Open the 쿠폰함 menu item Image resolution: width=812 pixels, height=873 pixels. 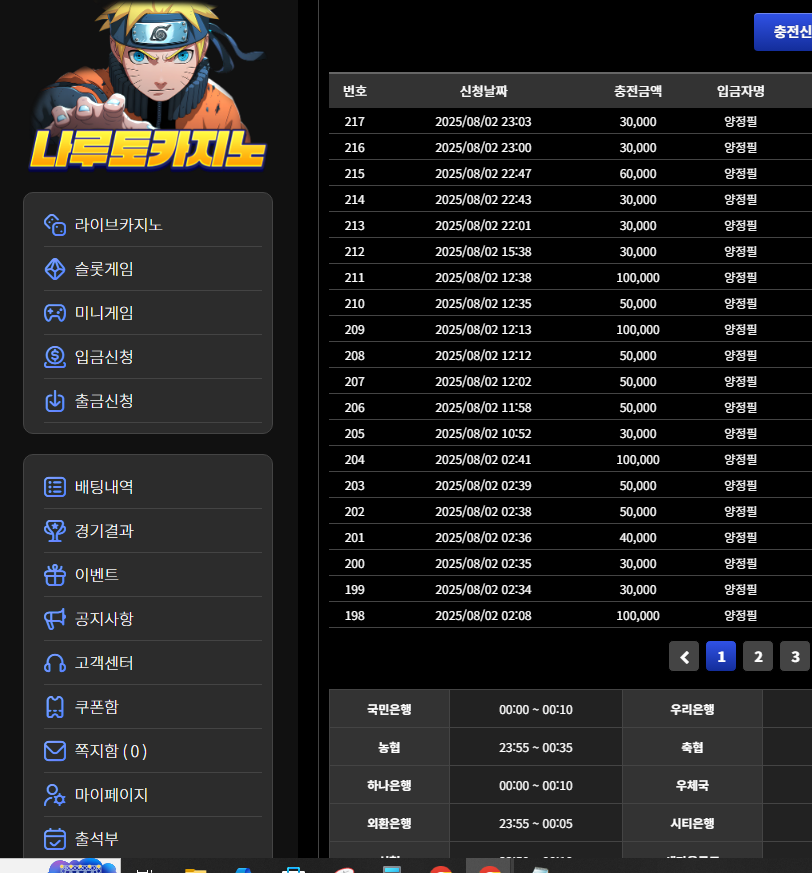point(96,707)
